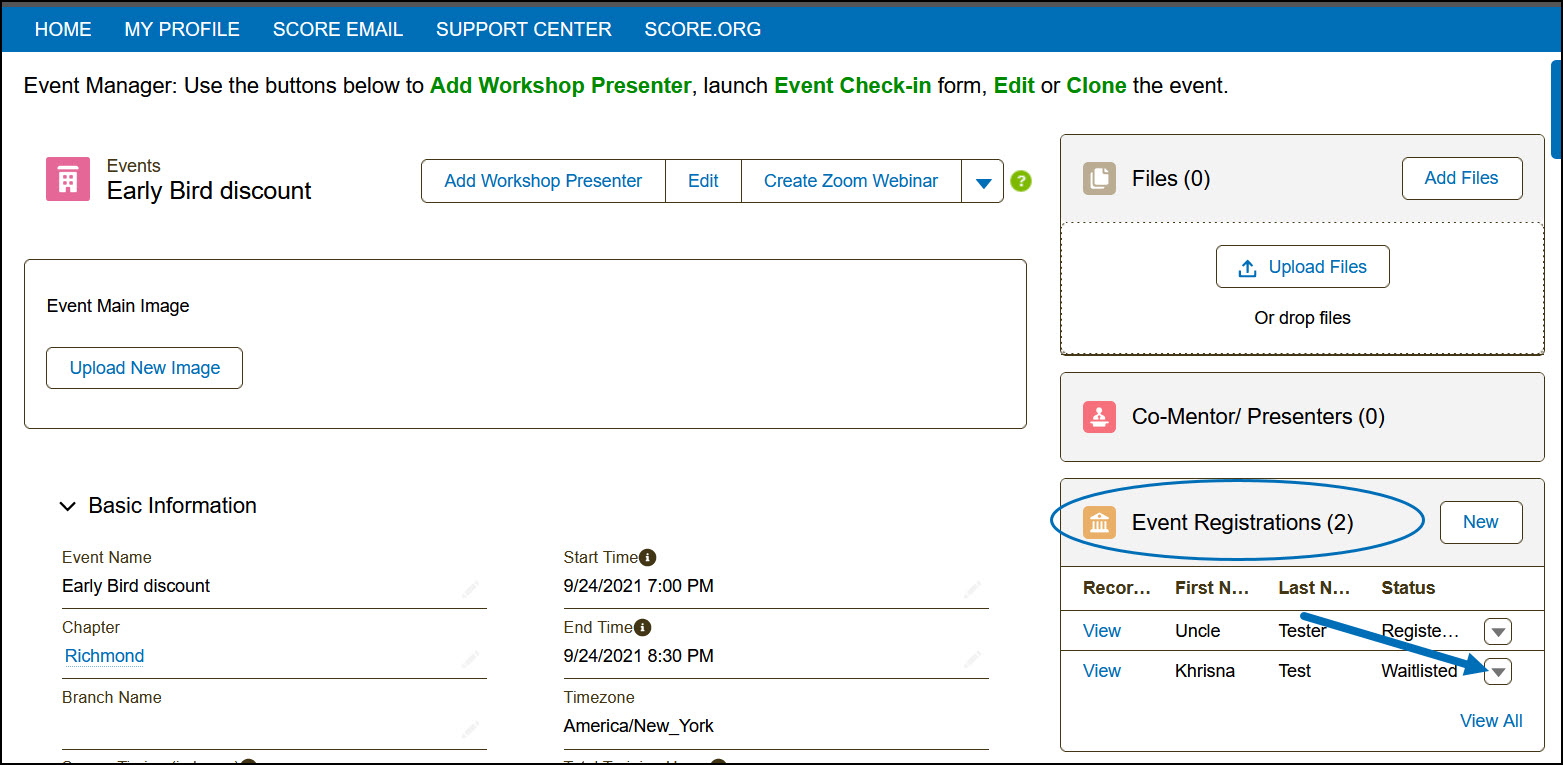Collapse the Basic Information section
The image size is (1563, 765).
point(68,506)
